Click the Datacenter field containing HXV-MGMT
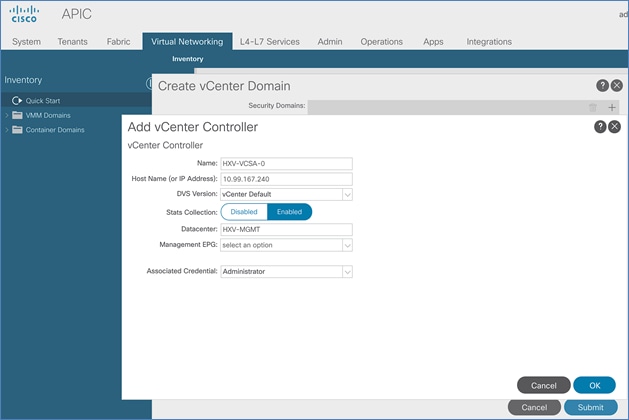 [286, 229]
